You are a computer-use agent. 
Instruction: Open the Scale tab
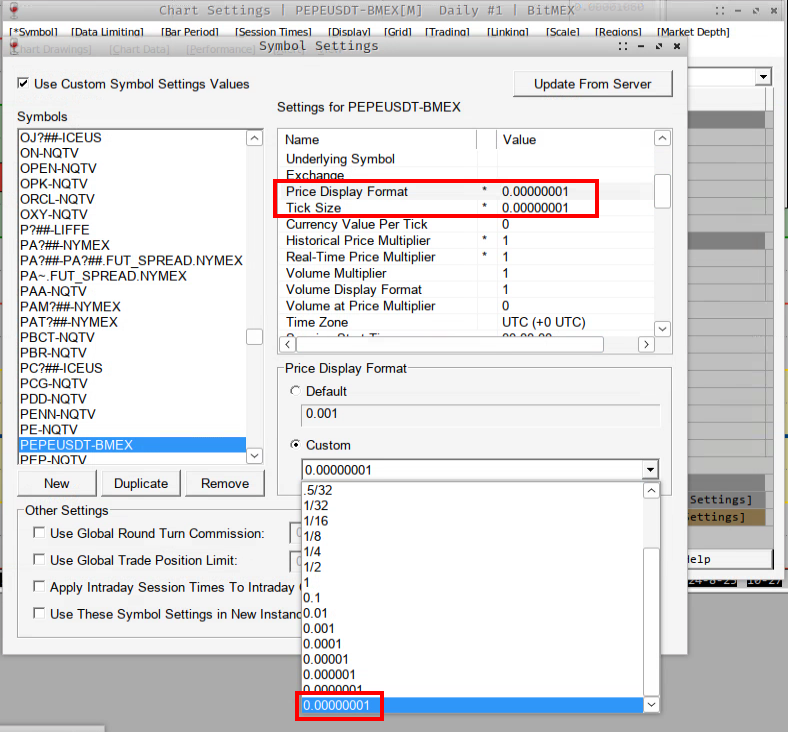(x=563, y=32)
